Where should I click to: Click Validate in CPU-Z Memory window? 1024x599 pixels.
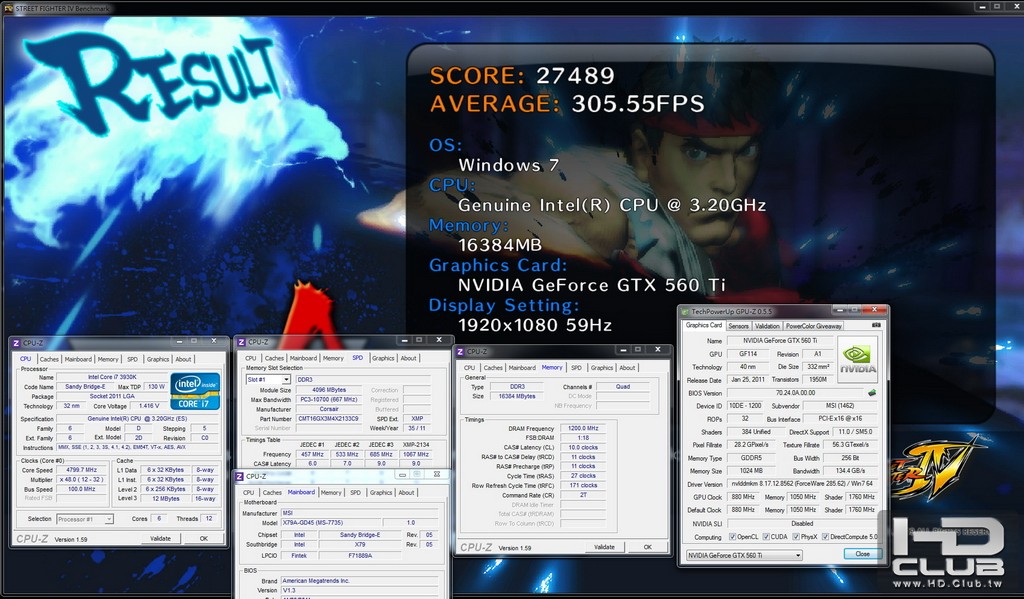pyautogui.click(x=604, y=547)
